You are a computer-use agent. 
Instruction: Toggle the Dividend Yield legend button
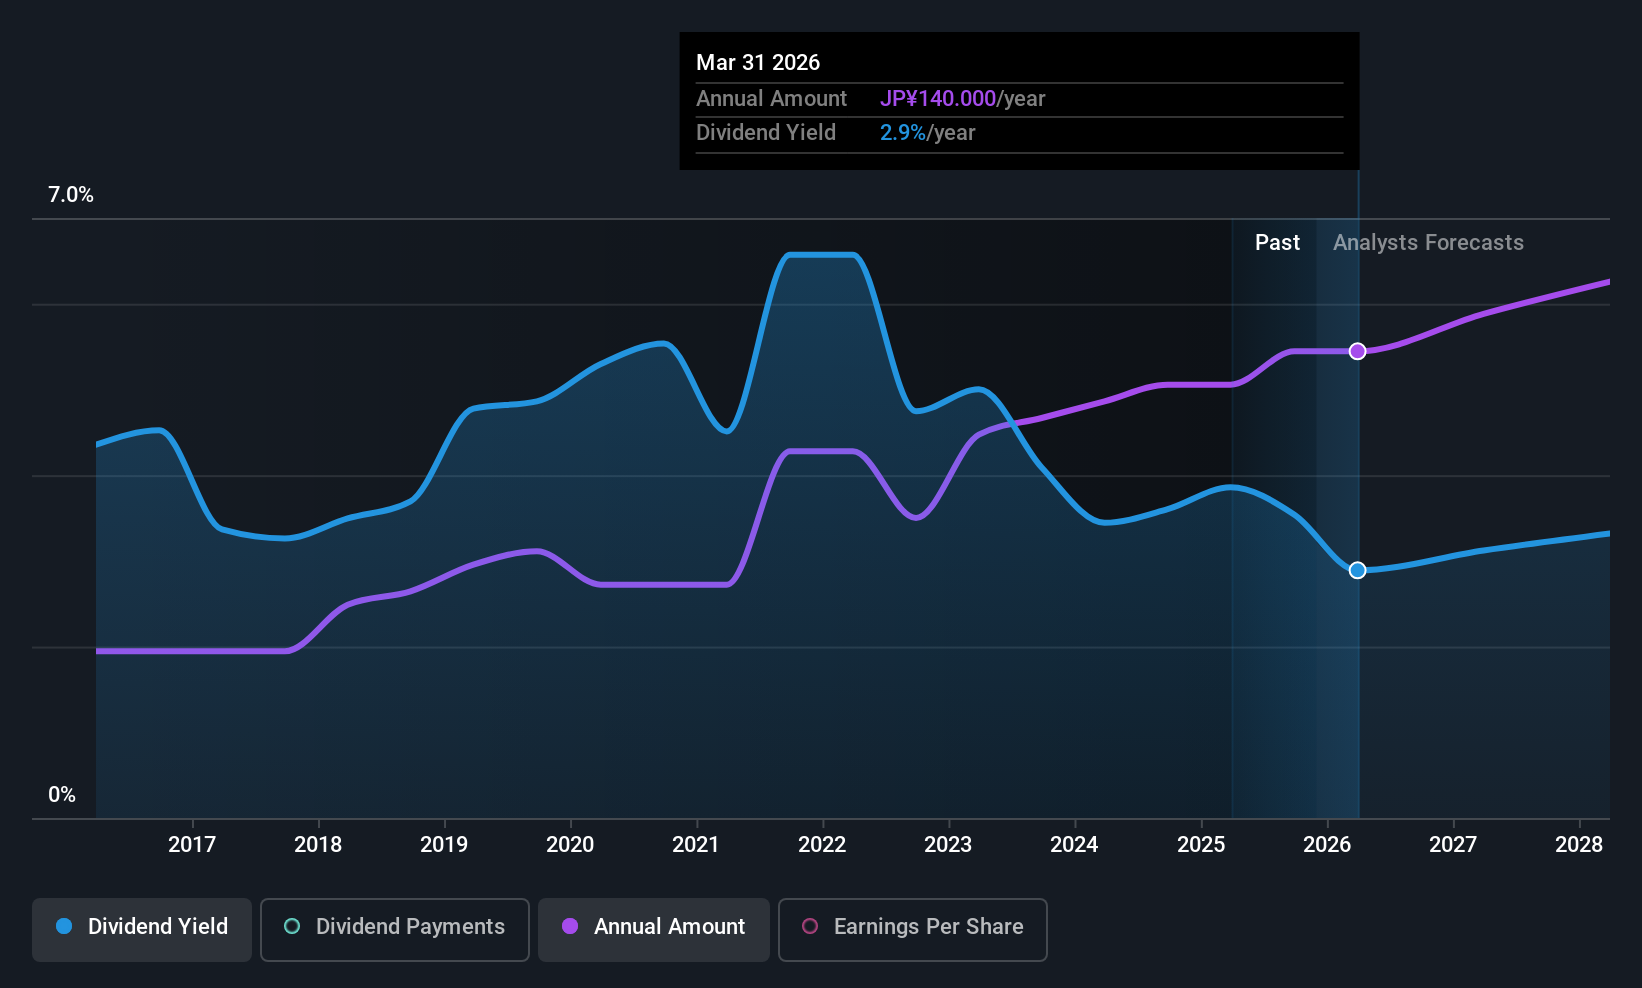tap(142, 928)
